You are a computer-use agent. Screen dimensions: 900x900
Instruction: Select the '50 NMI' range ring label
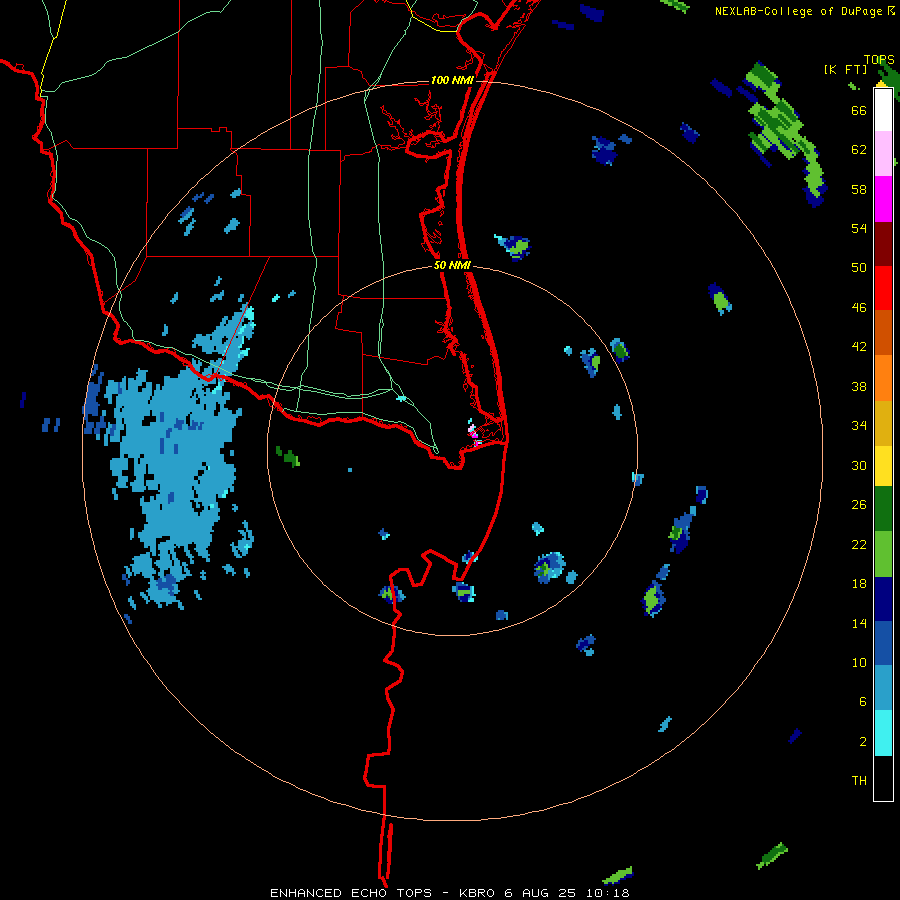(x=452, y=265)
